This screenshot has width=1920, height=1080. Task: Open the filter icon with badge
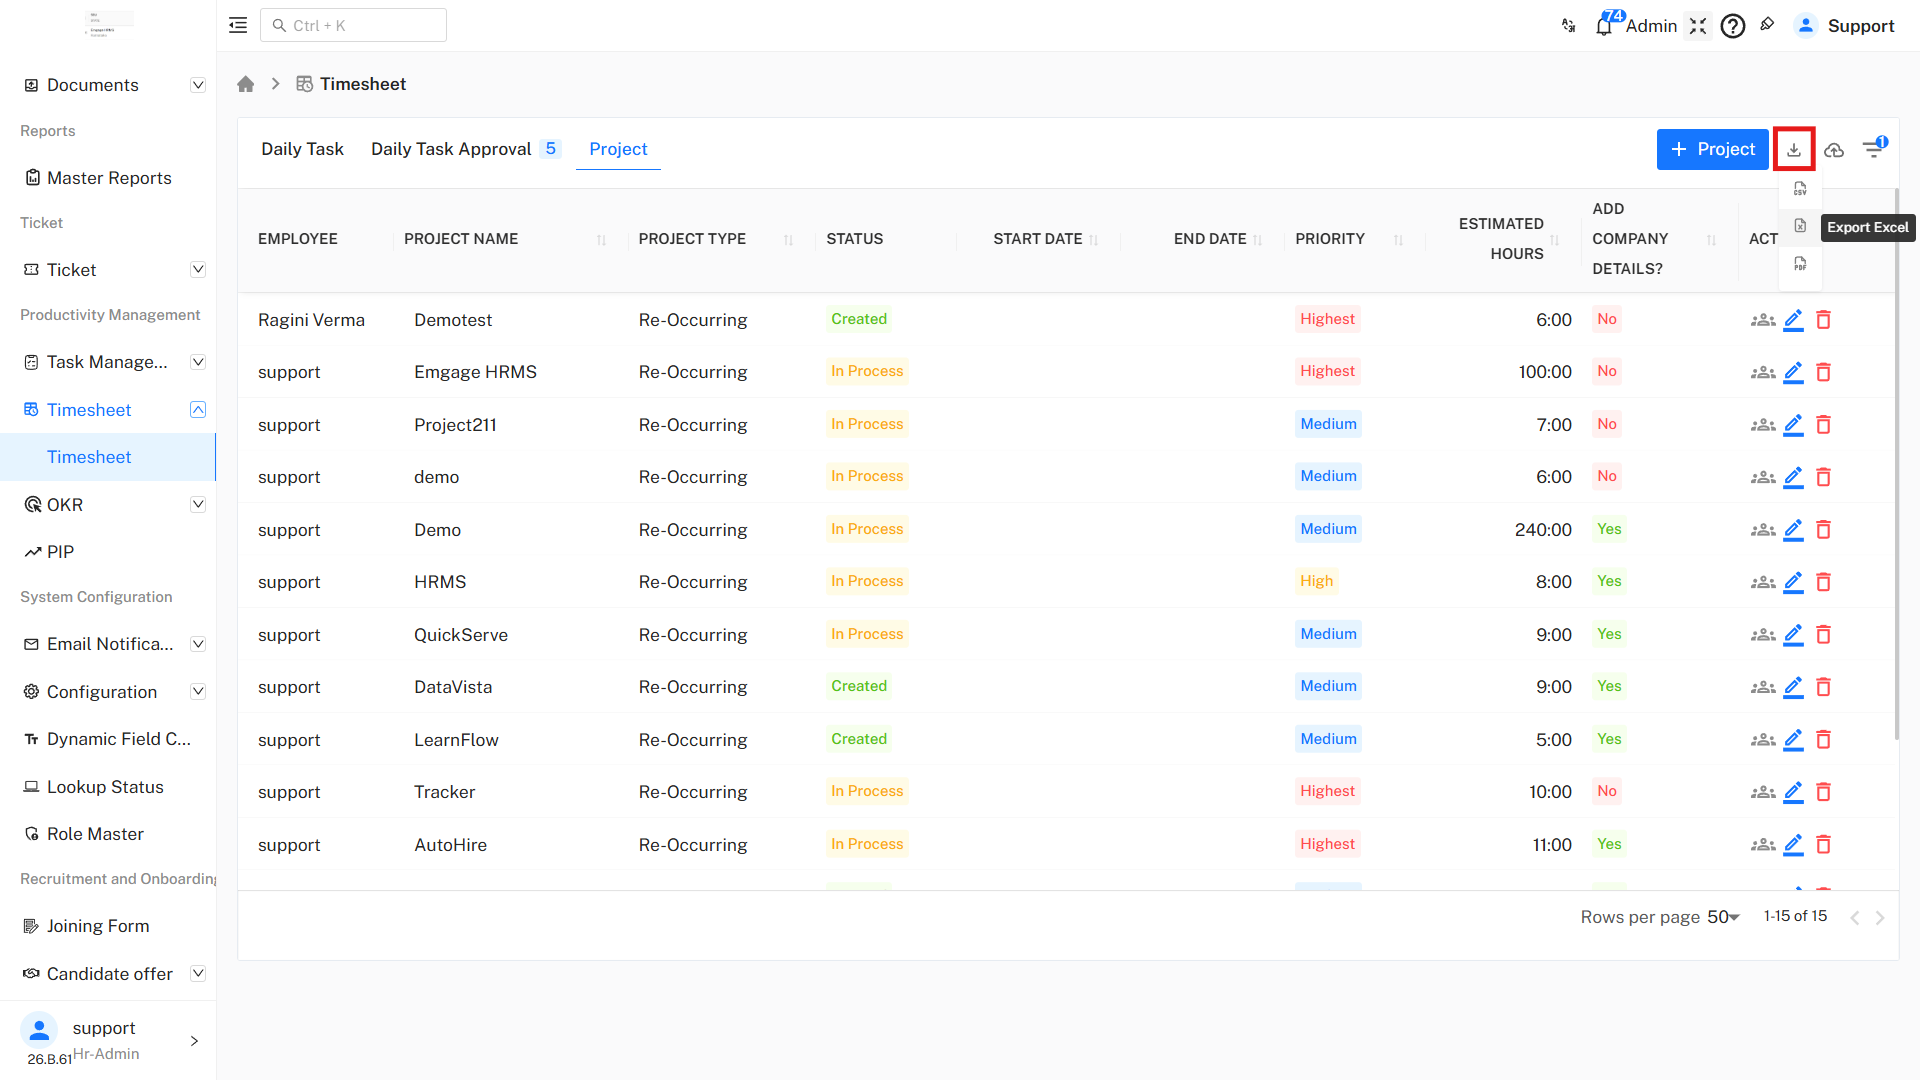[x=1874, y=149]
